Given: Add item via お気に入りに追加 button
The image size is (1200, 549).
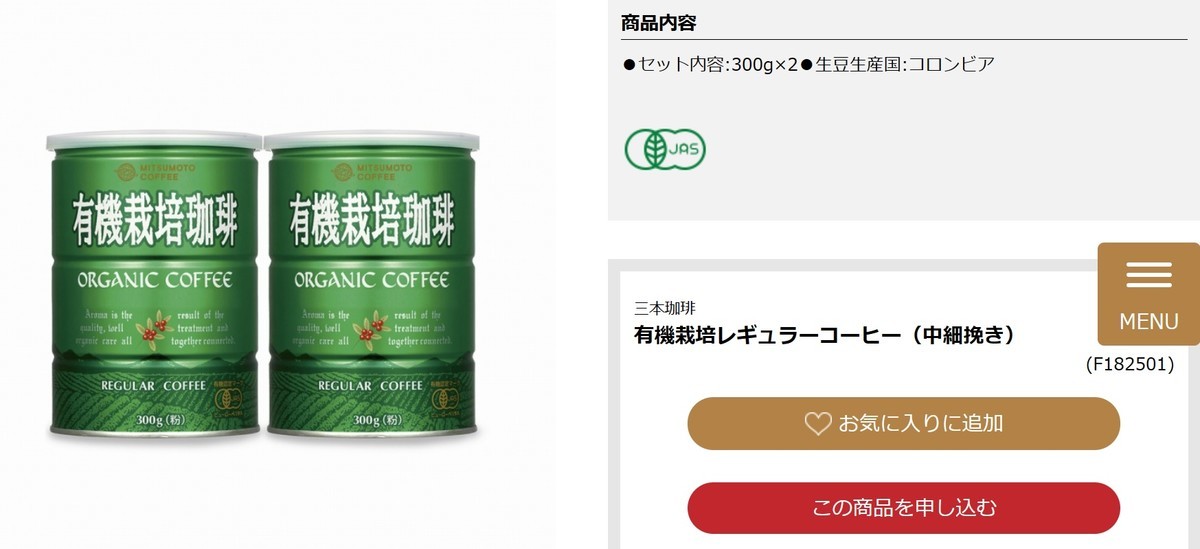Looking at the screenshot, I should 903,423.
